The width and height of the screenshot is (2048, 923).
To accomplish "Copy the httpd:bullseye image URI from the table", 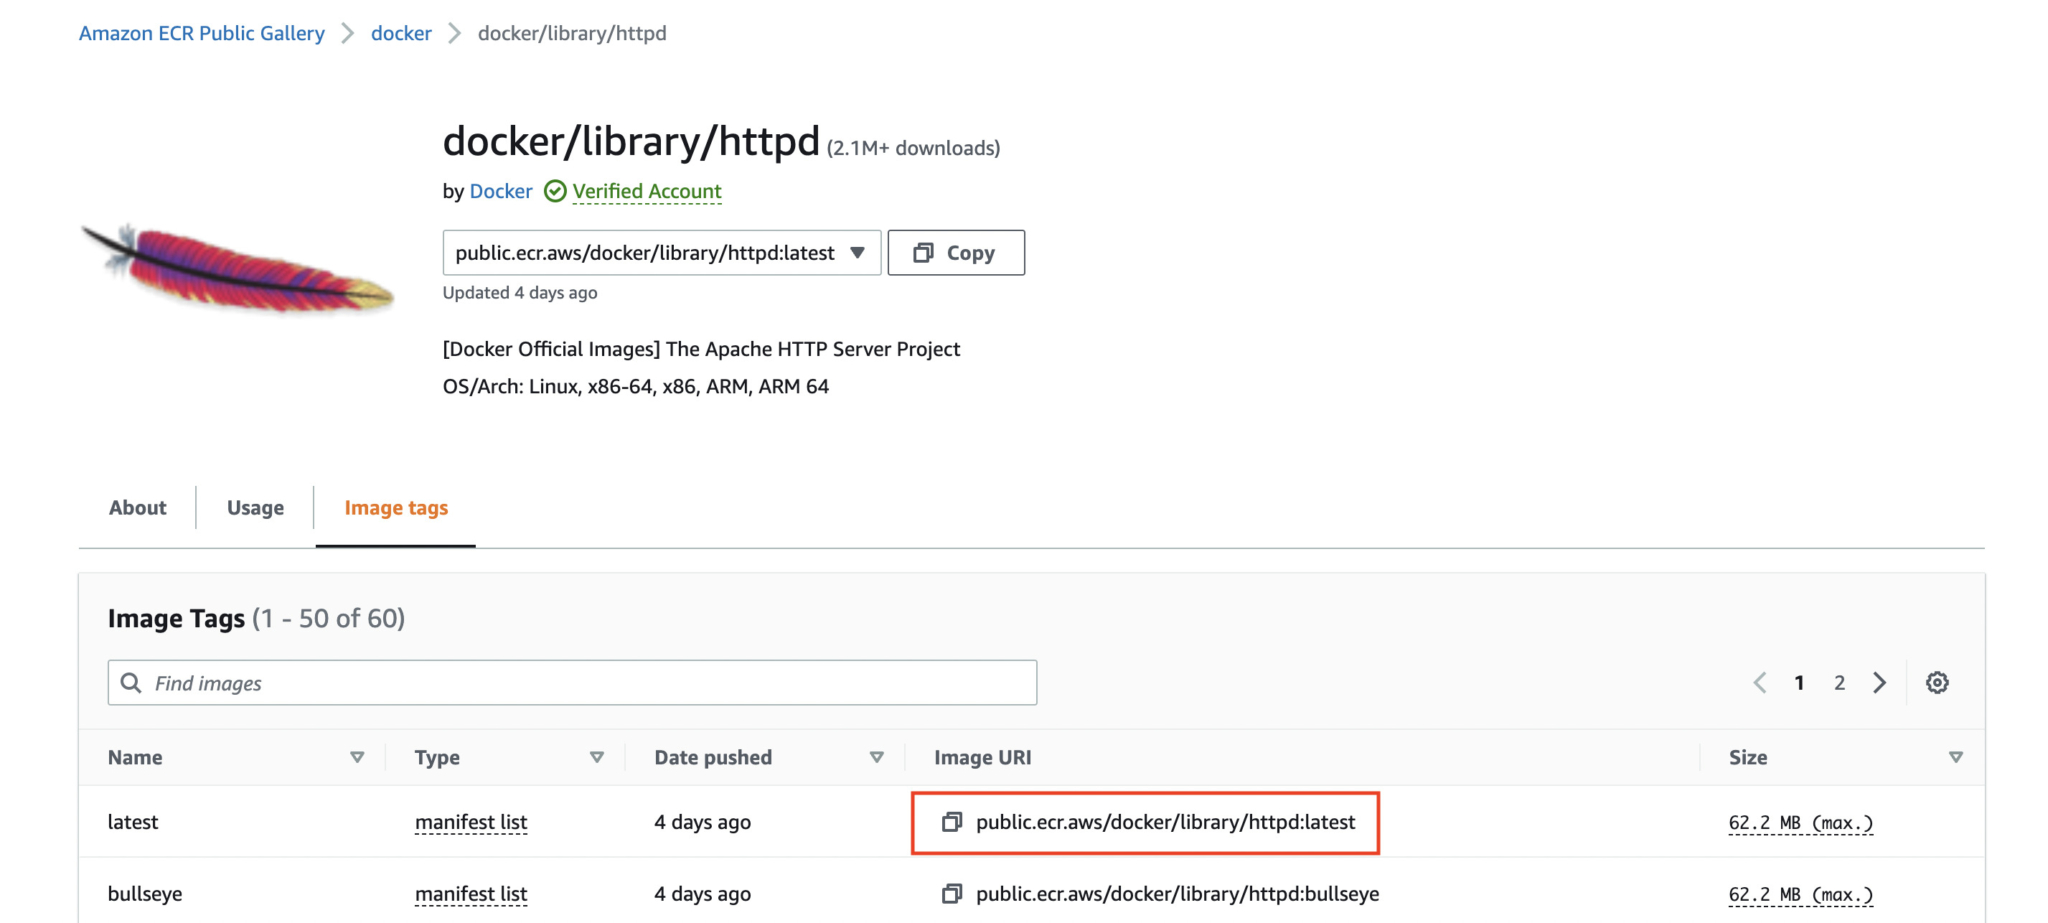I will coord(950,893).
